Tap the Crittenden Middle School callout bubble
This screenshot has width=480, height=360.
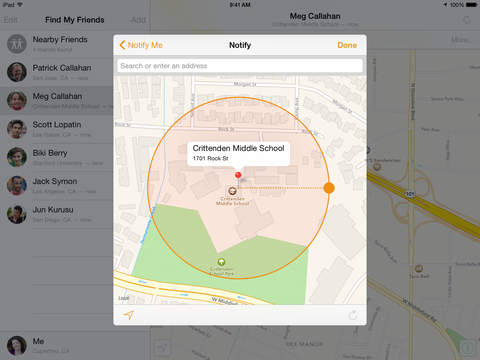[238, 154]
